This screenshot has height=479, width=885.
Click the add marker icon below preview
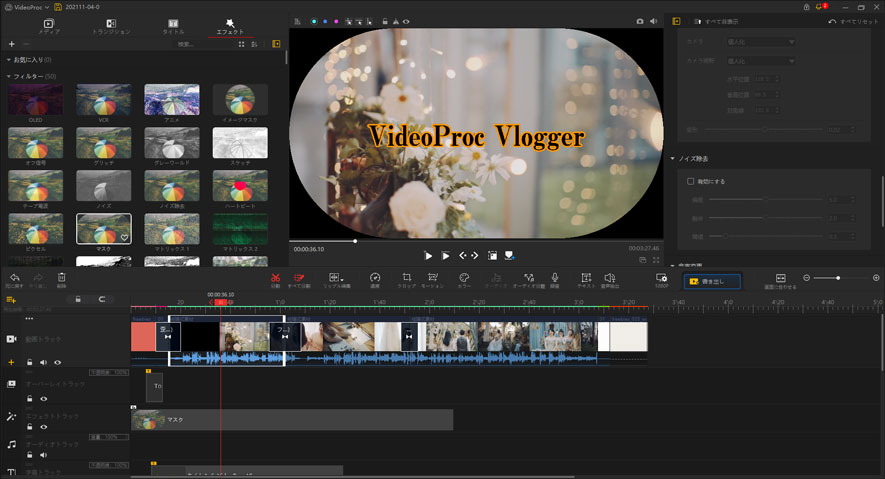click(509, 256)
